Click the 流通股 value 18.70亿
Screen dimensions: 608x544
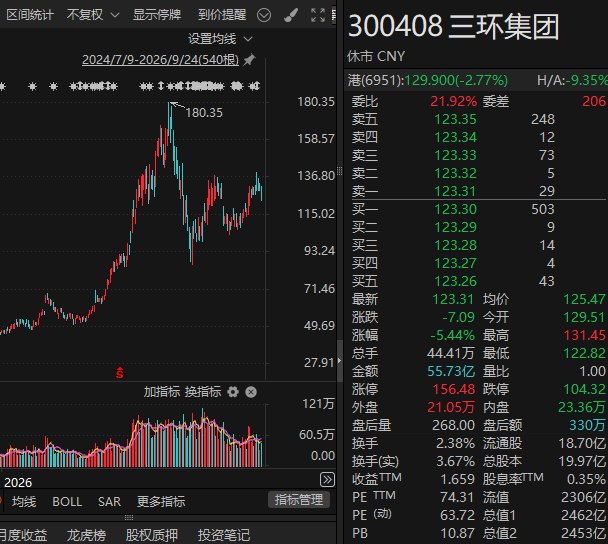582,443
